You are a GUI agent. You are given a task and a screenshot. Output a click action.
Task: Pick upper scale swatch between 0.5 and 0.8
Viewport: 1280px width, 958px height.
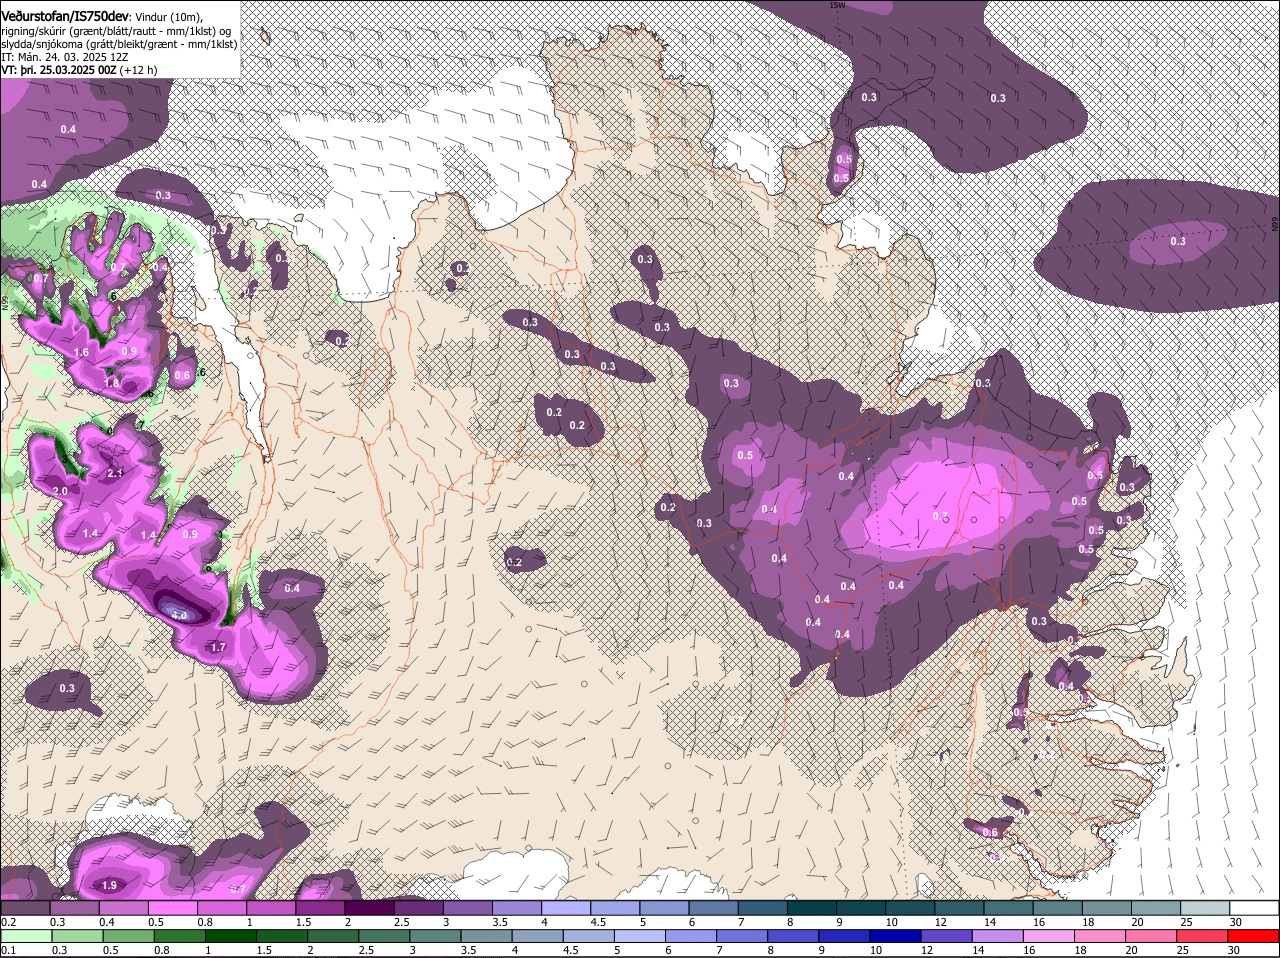[174, 906]
